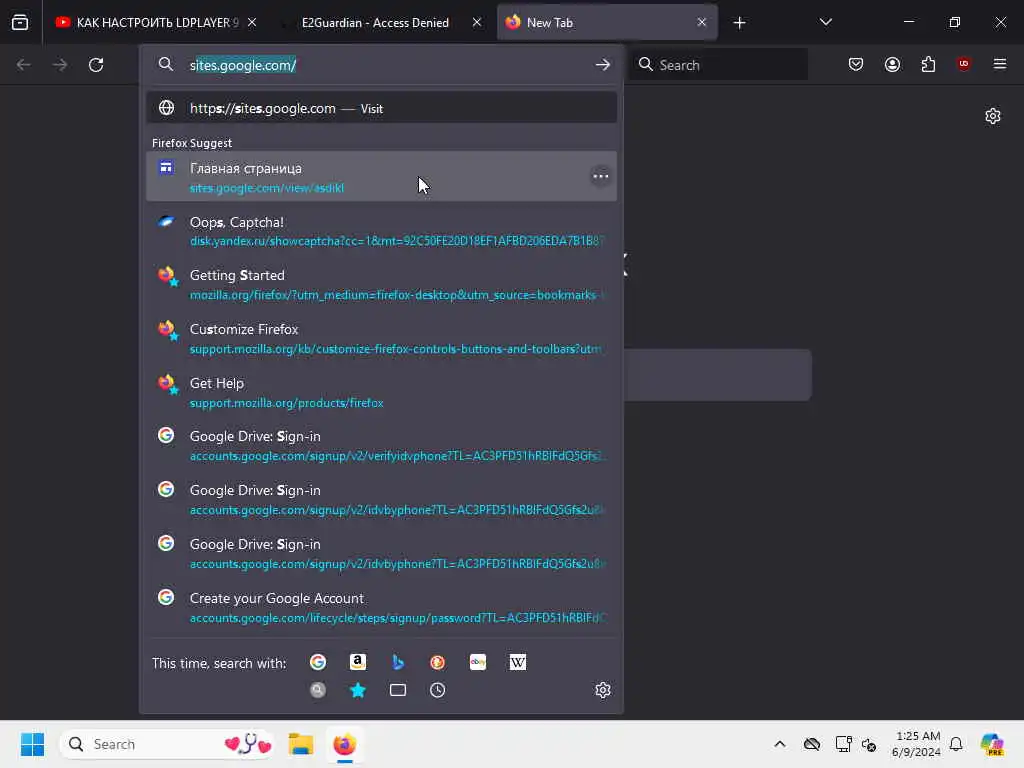The image size is (1024, 768).
Task: Search history with the clock icon
Action: (x=438, y=690)
